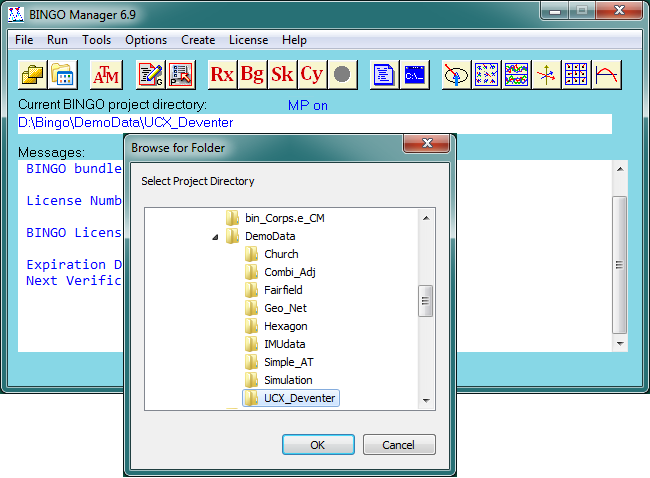Click the red curve graph icon

(x=606, y=75)
